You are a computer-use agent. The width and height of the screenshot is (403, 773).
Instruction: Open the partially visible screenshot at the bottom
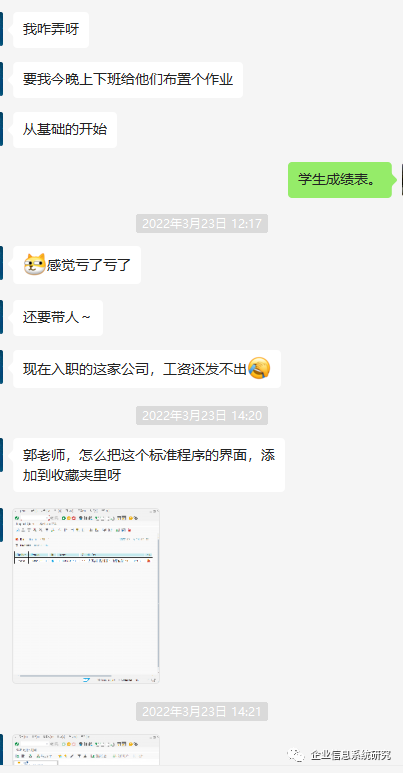[86, 754]
